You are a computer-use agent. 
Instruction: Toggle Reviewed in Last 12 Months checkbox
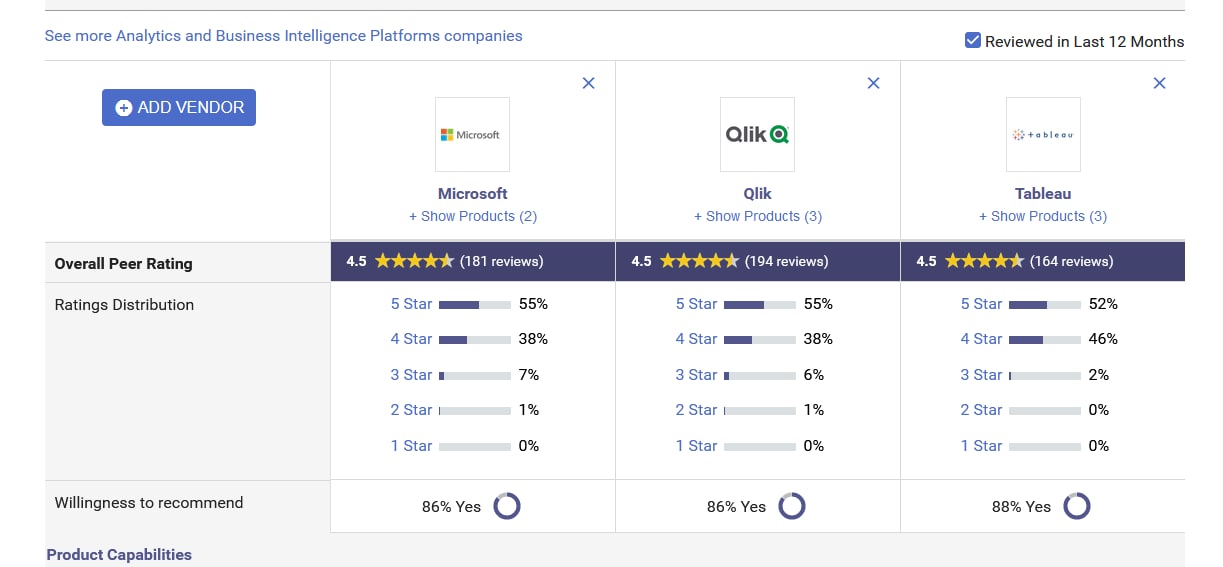click(972, 41)
